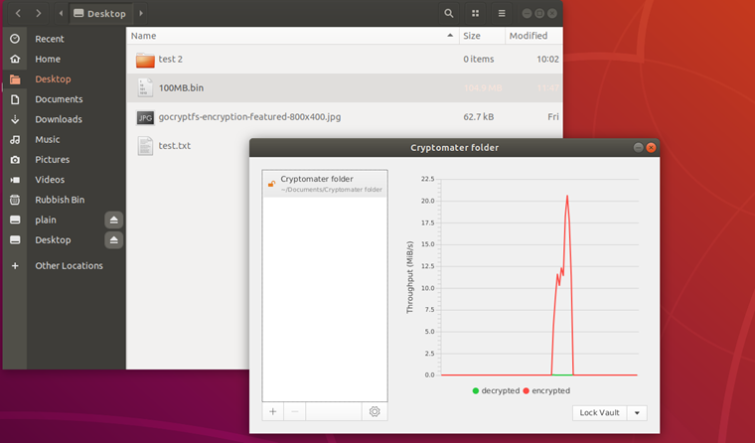755x443 pixels.
Task: Open Music in the sidebar
Action: (x=64, y=140)
